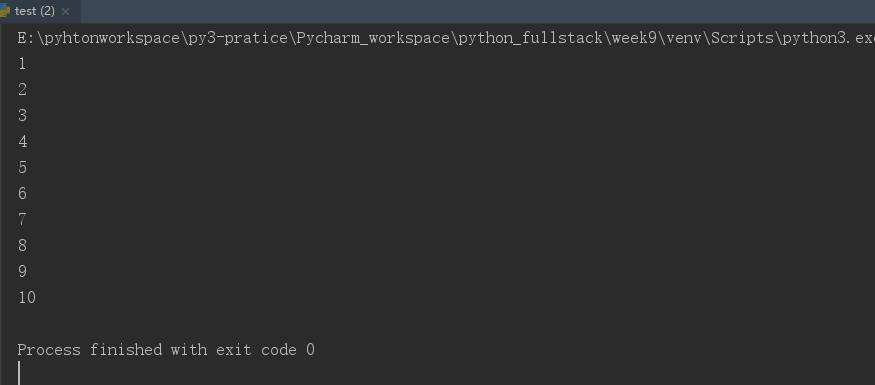This screenshot has width=875, height=385.
Task: Click the Pycharm_workspace segment of the path
Action: [x=373, y=38]
